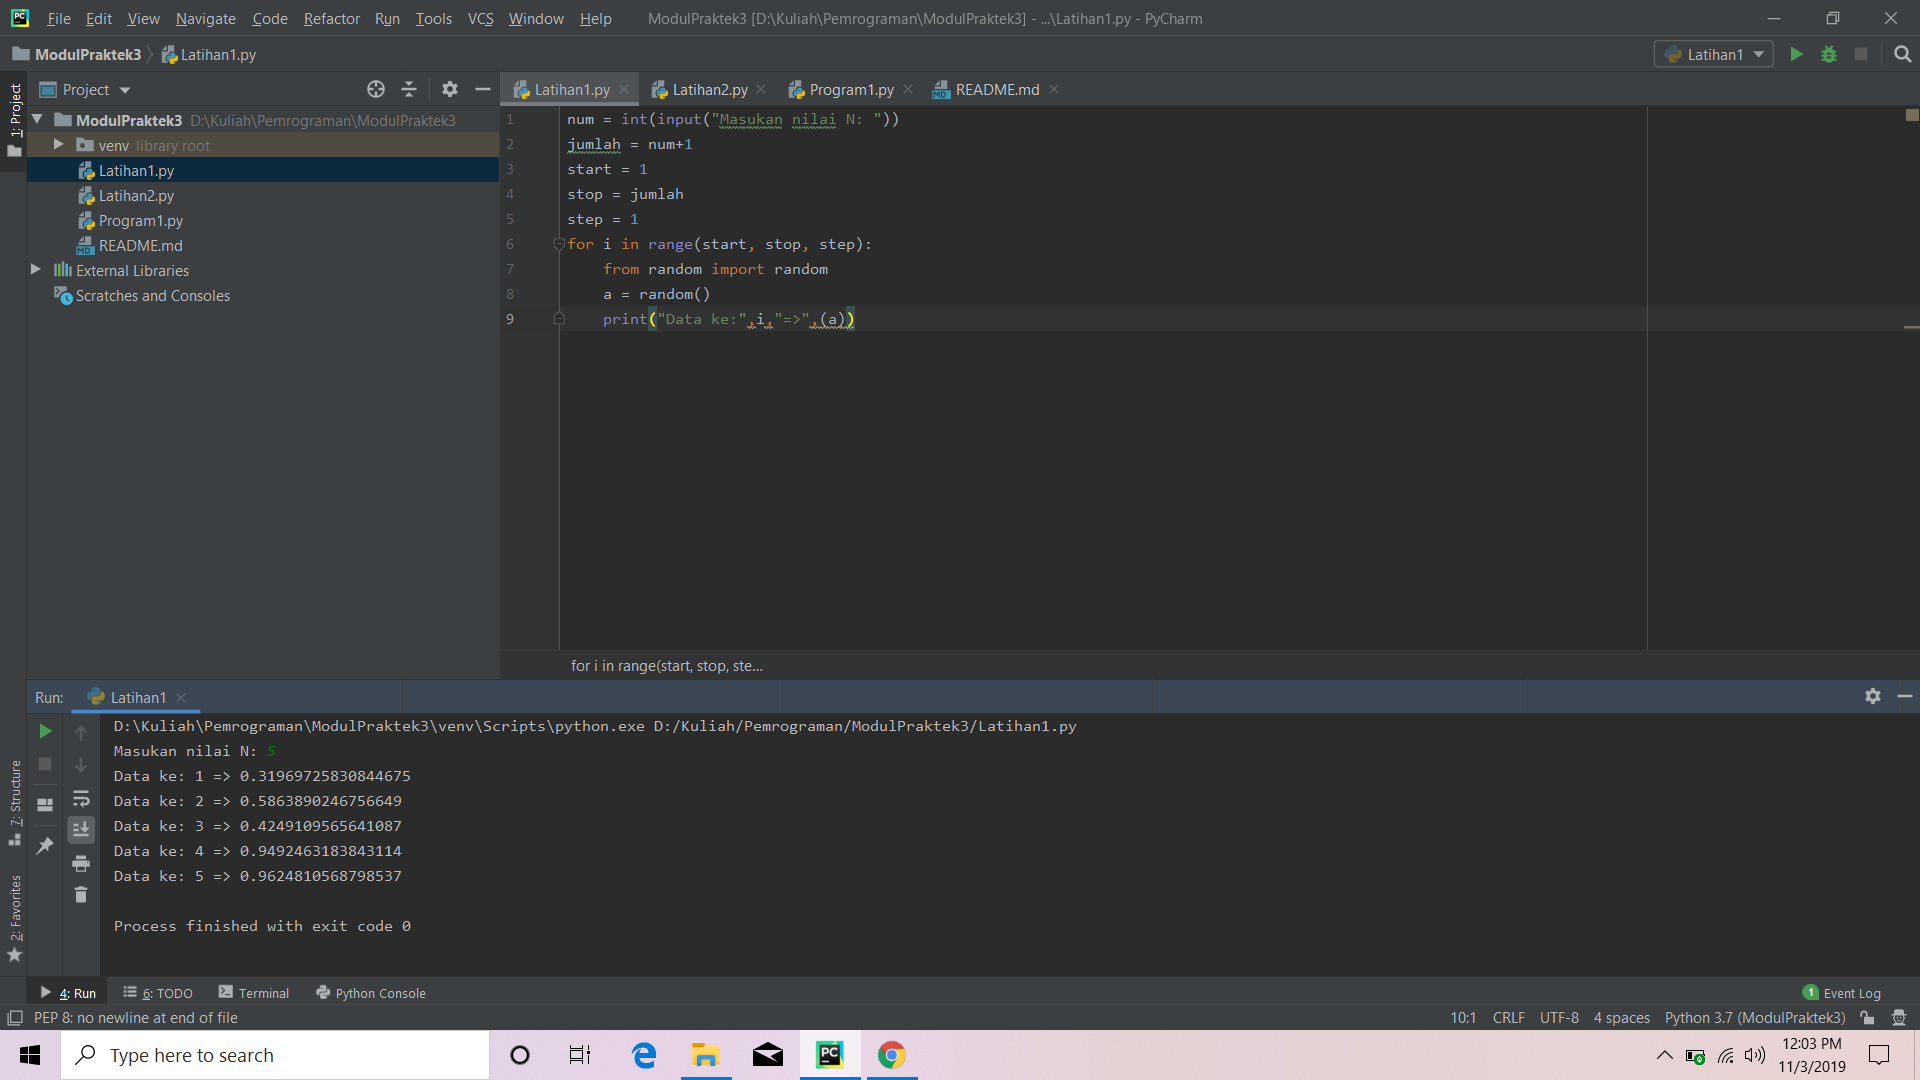Rerun the Latihan1 program
The width and height of the screenshot is (1920, 1080).
44,731
